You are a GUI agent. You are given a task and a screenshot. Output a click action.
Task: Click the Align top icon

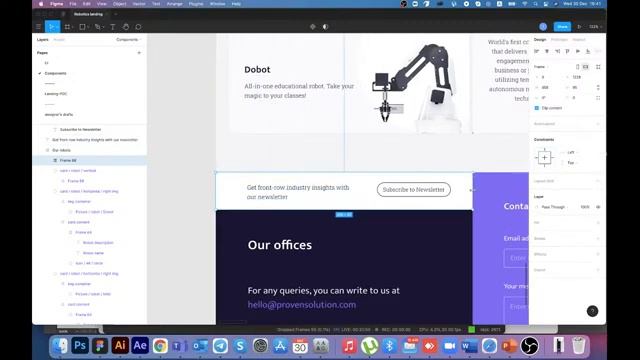567,51
